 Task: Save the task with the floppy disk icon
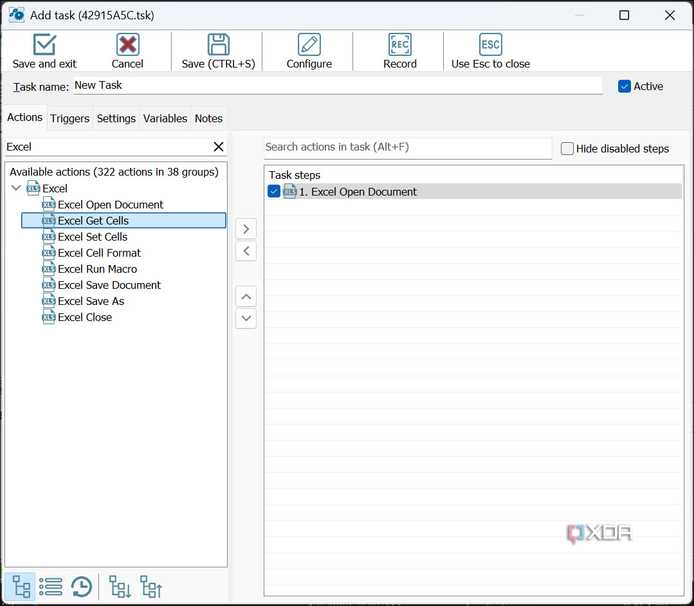coord(219,44)
